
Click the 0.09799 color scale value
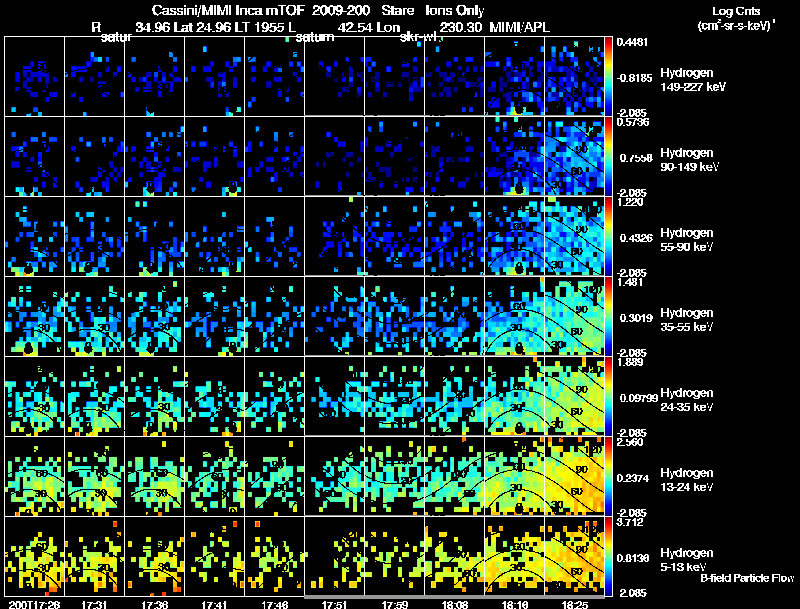click(638, 398)
